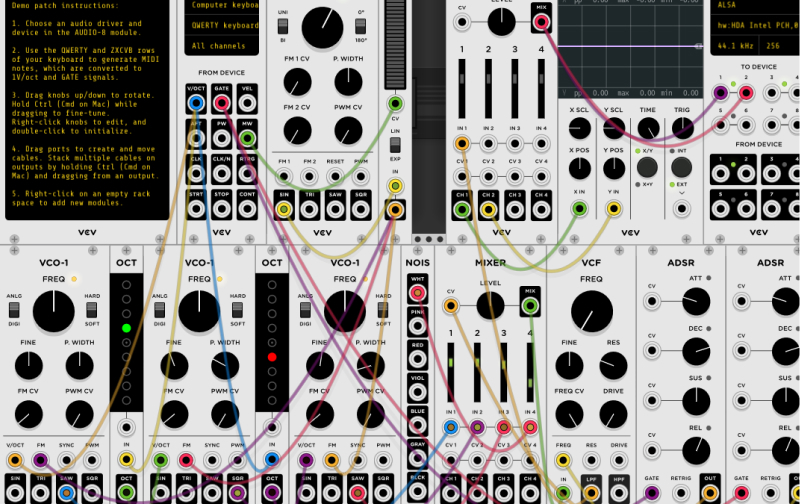
Task: Click the ATT knob on the first ADSR
Action: 696,301
